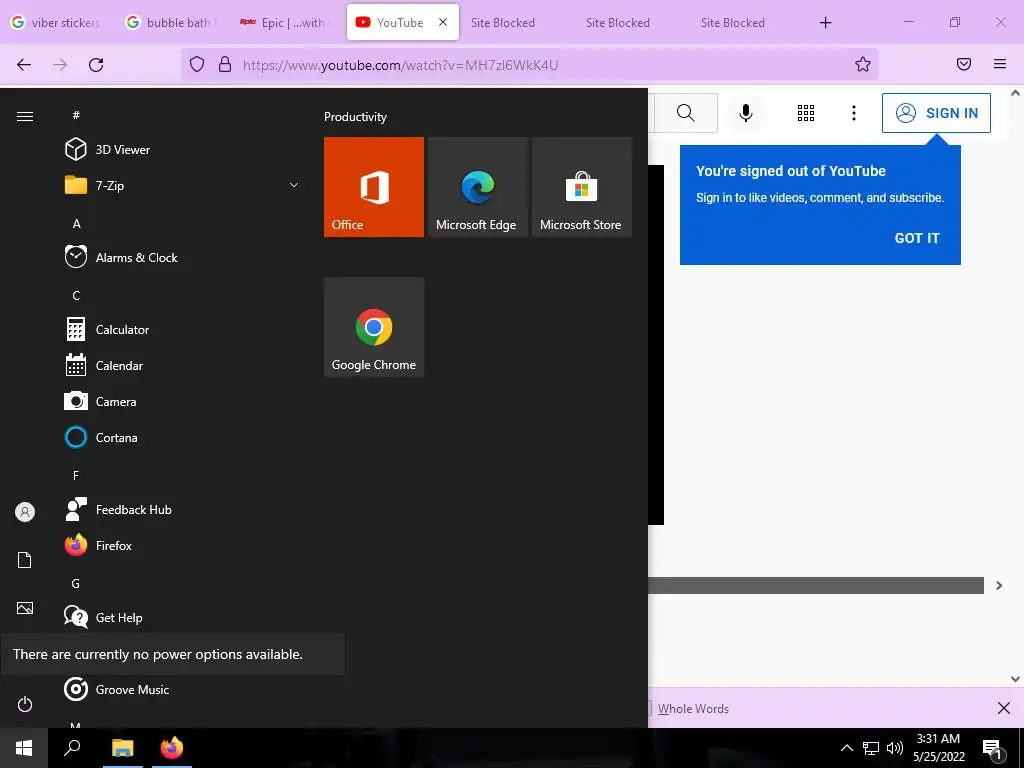
Task: Save page to Pocket
Action: click(x=964, y=64)
